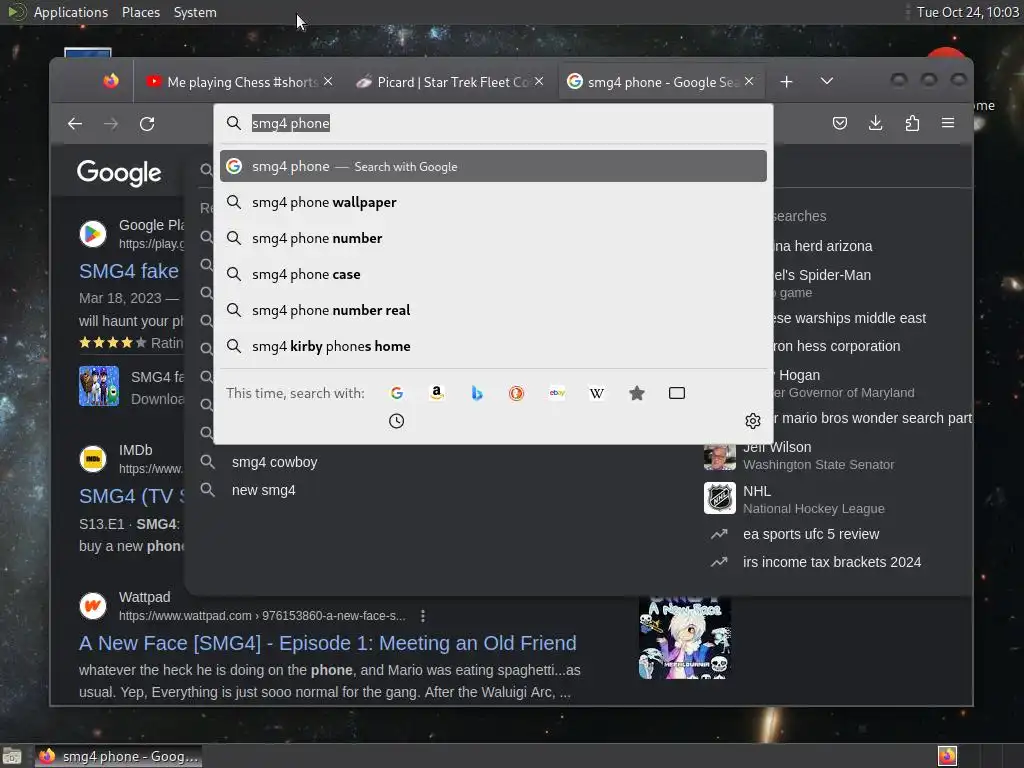Expand the list all tabs chevron
Viewport: 1024px width, 768px height.
[827, 81]
